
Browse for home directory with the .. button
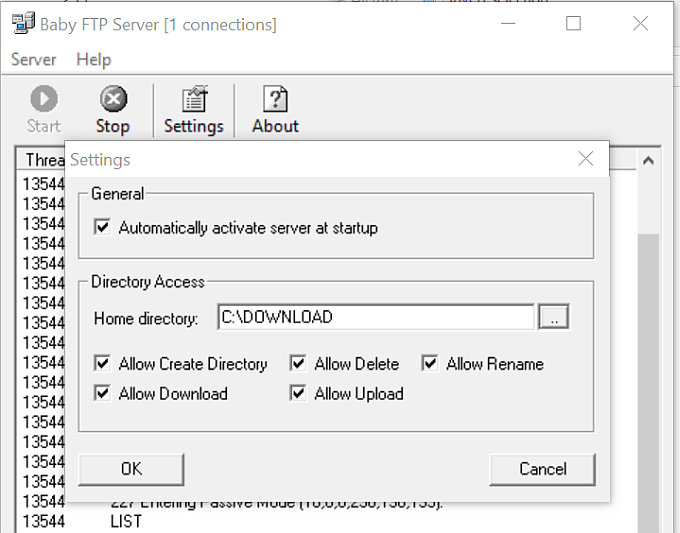click(x=553, y=317)
